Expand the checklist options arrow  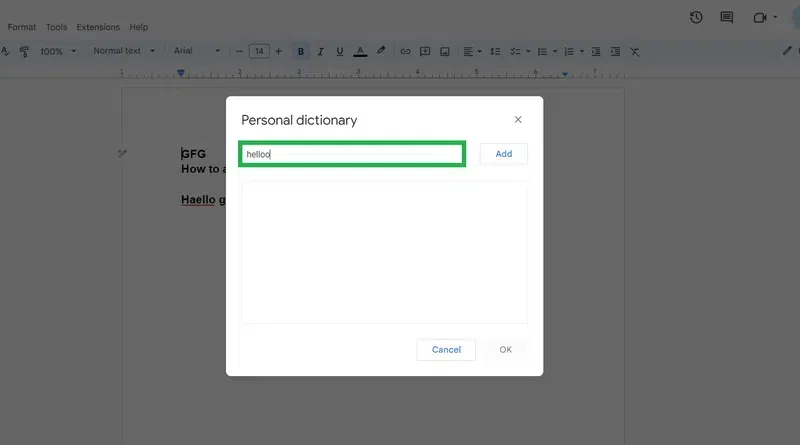pos(528,51)
